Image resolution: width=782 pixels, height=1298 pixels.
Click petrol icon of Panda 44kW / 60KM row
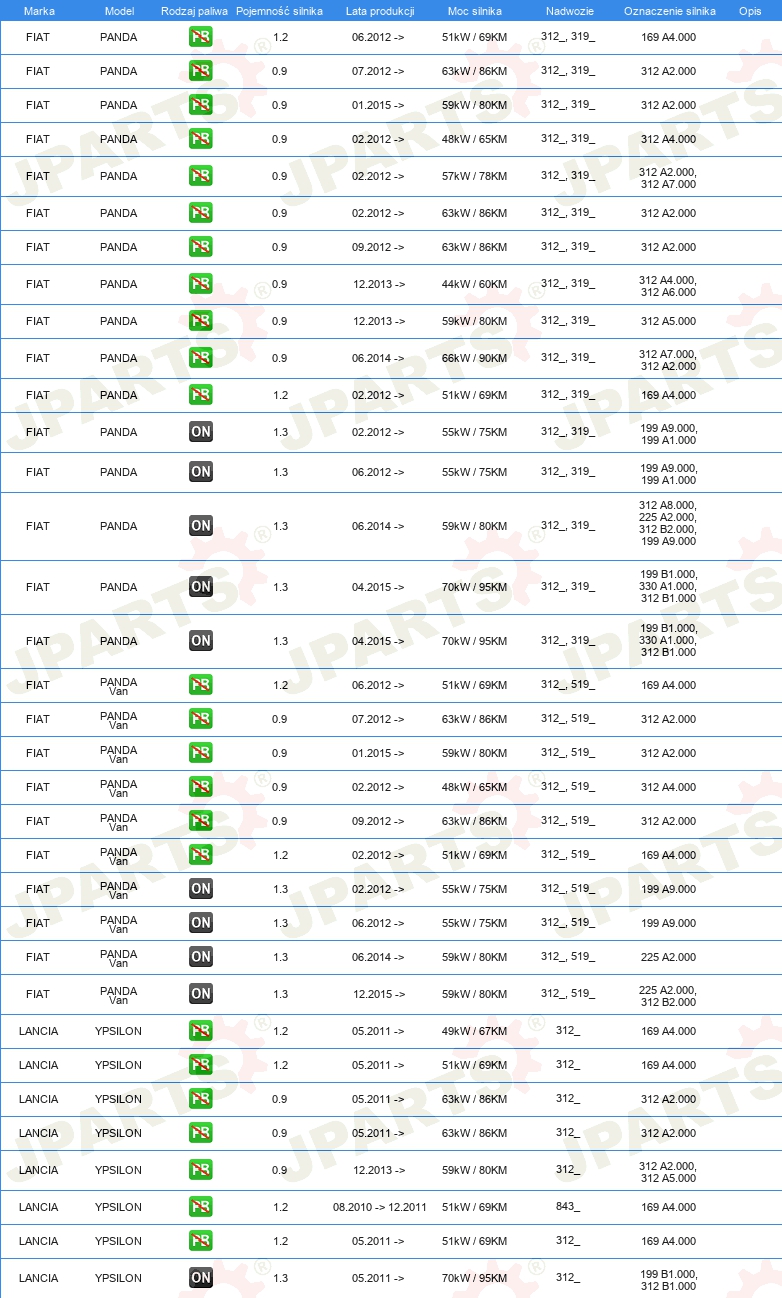[201, 284]
